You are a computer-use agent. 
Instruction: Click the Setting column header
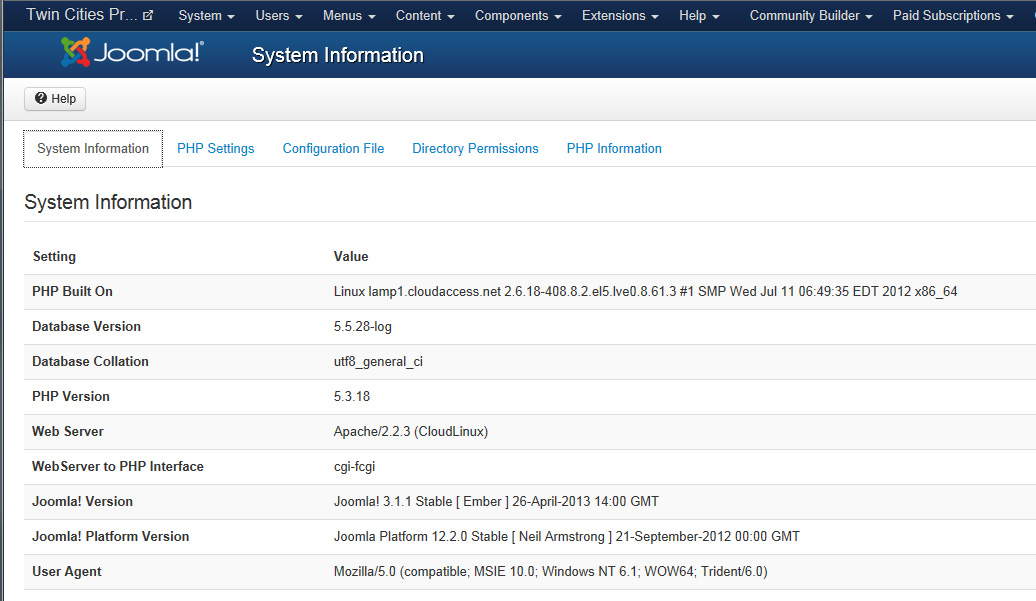(54, 256)
